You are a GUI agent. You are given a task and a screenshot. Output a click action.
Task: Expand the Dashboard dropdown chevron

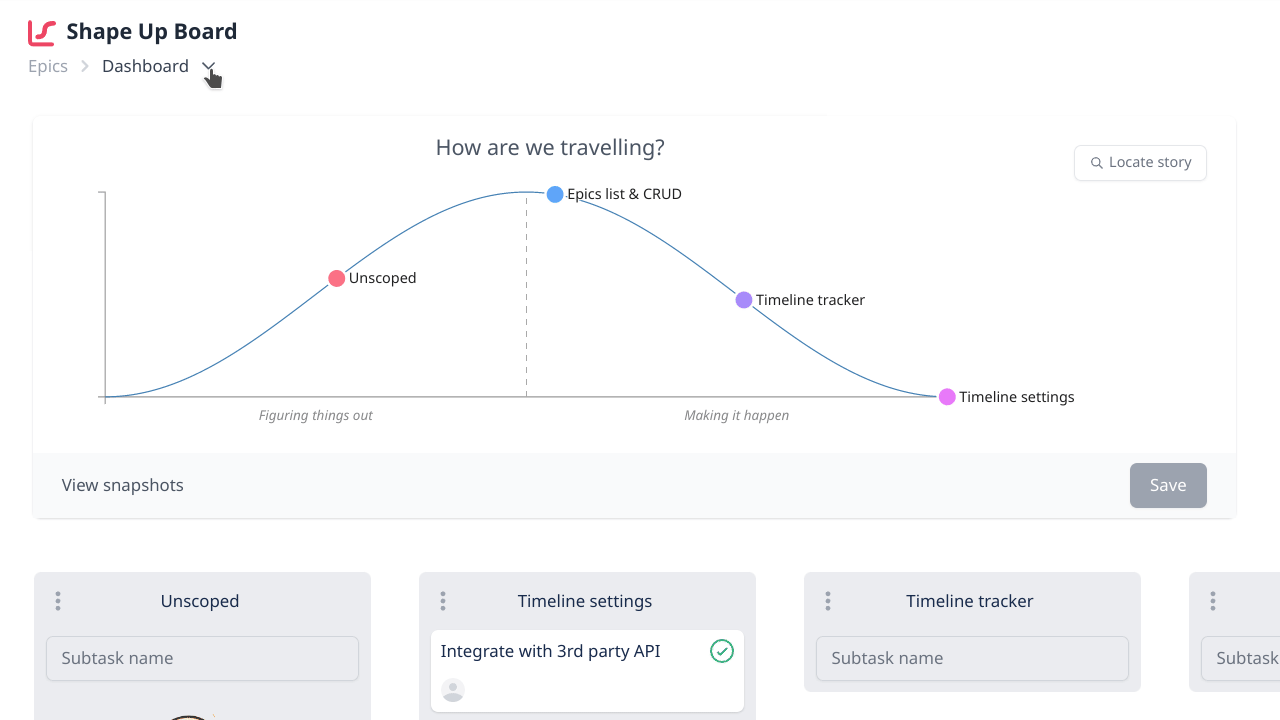(x=208, y=67)
